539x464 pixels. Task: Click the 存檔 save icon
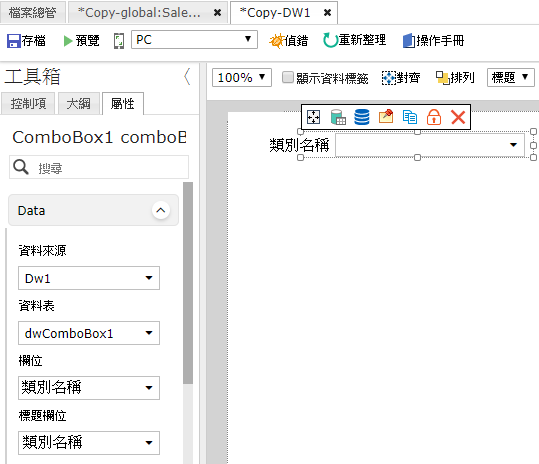coord(14,41)
